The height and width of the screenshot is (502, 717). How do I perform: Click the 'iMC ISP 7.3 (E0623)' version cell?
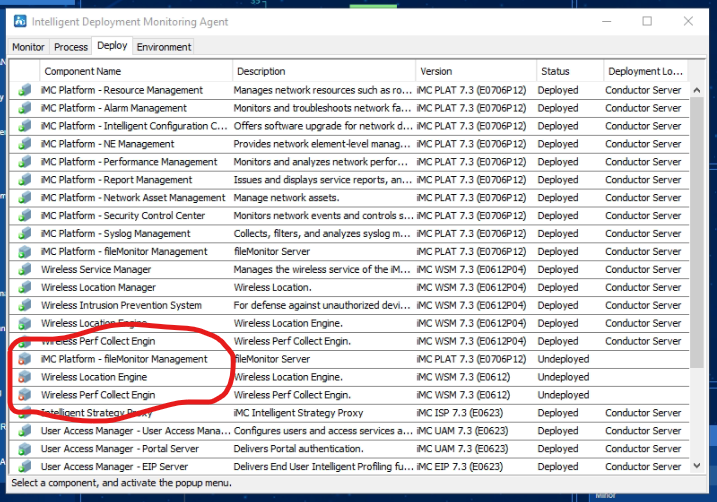click(460, 413)
